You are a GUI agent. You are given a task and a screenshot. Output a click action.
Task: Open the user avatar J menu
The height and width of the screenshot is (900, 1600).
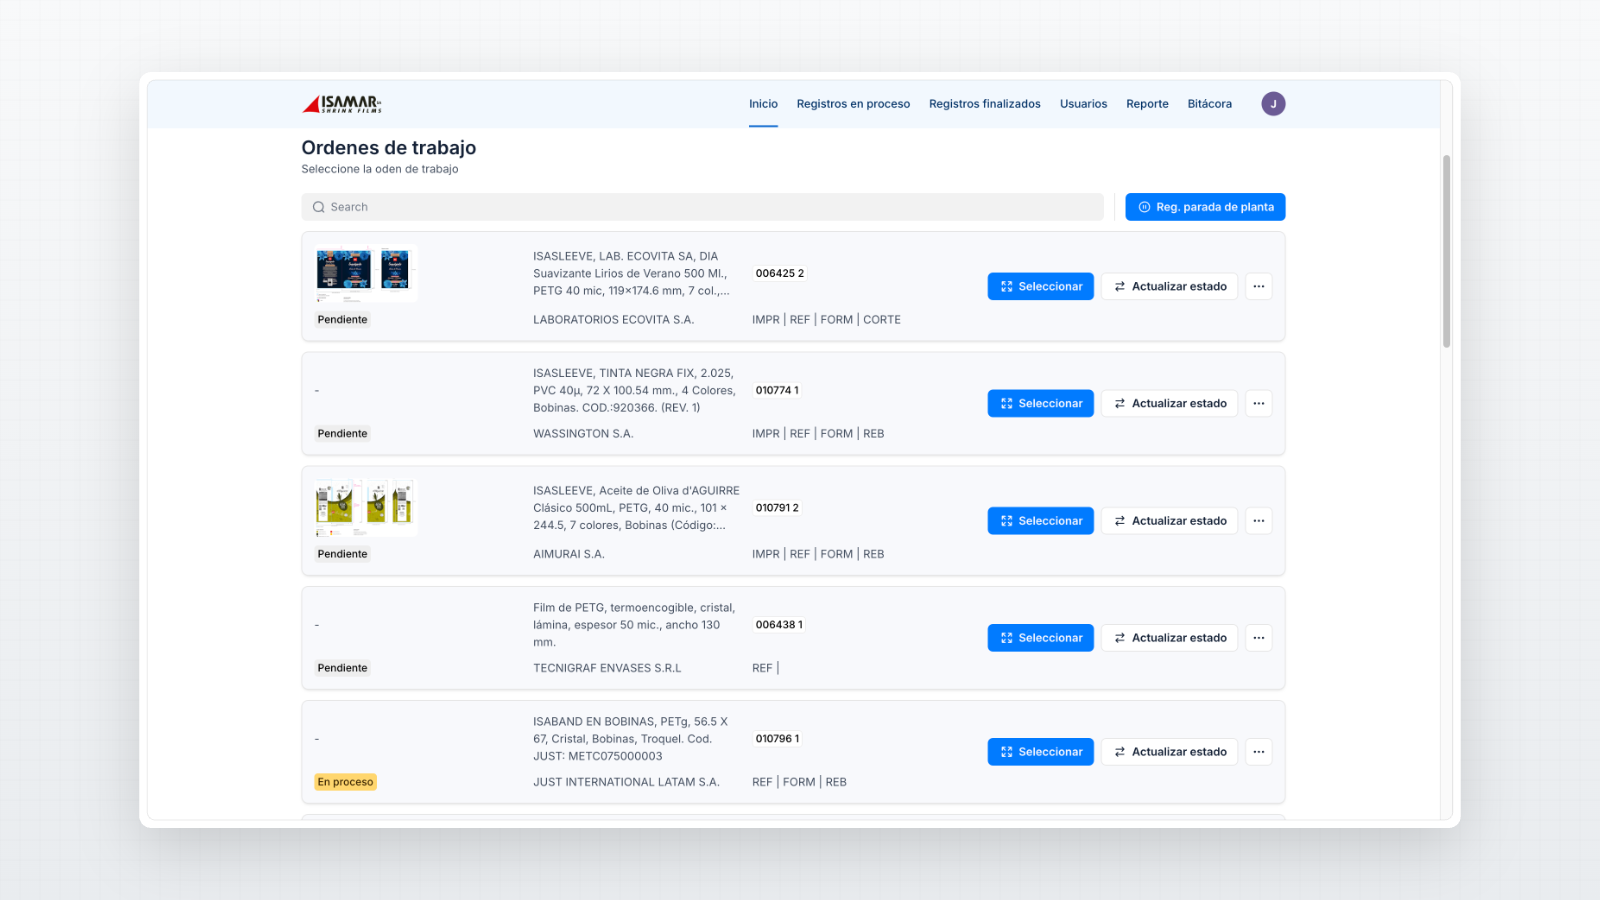1273,104
